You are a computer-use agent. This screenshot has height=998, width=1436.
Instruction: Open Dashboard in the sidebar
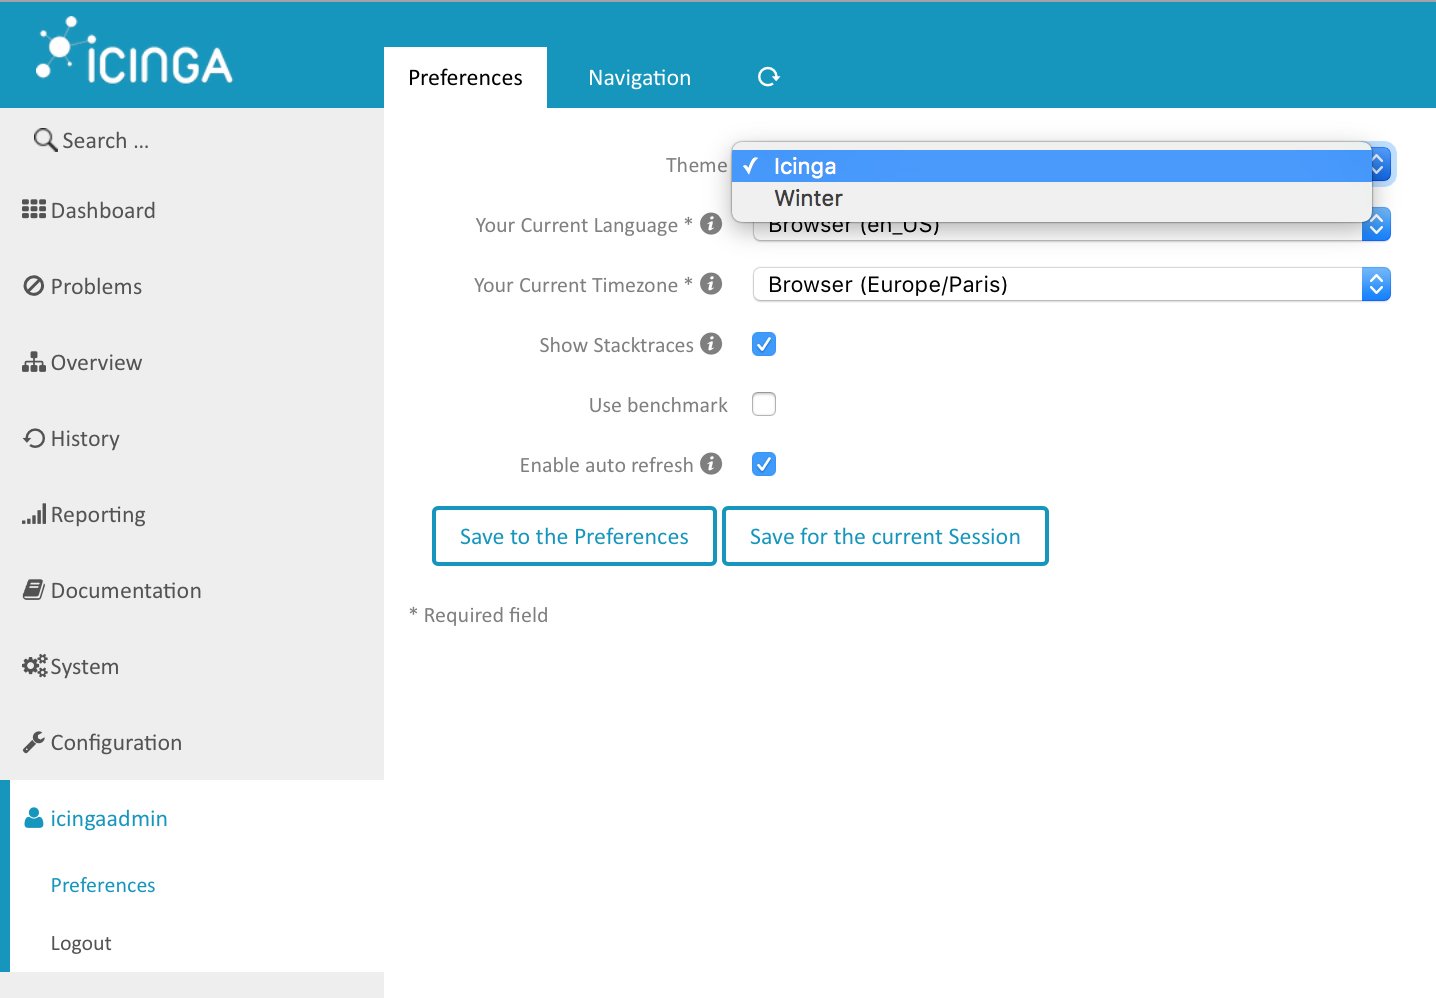192,210
